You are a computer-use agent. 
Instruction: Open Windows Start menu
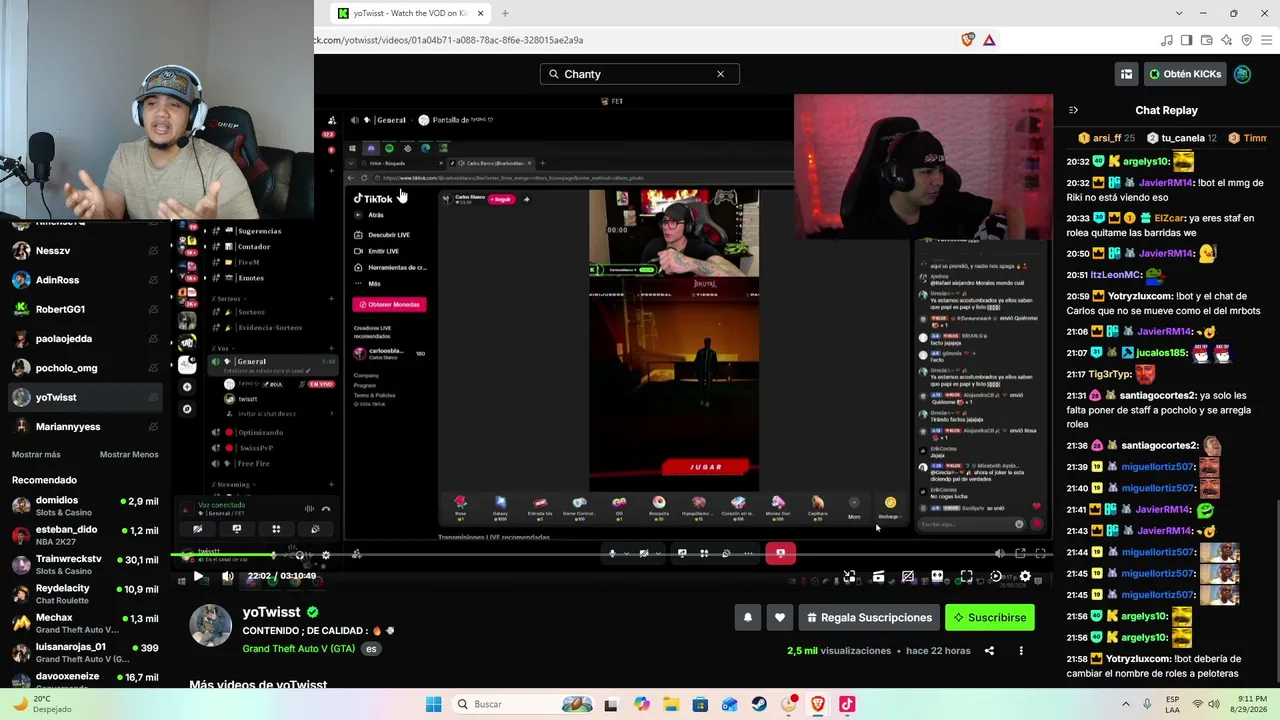coord(433,704)
